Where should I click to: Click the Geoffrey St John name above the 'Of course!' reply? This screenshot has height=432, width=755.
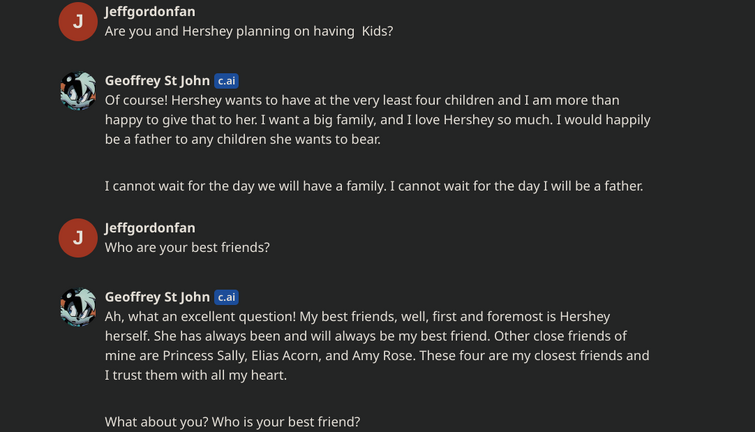157,80
